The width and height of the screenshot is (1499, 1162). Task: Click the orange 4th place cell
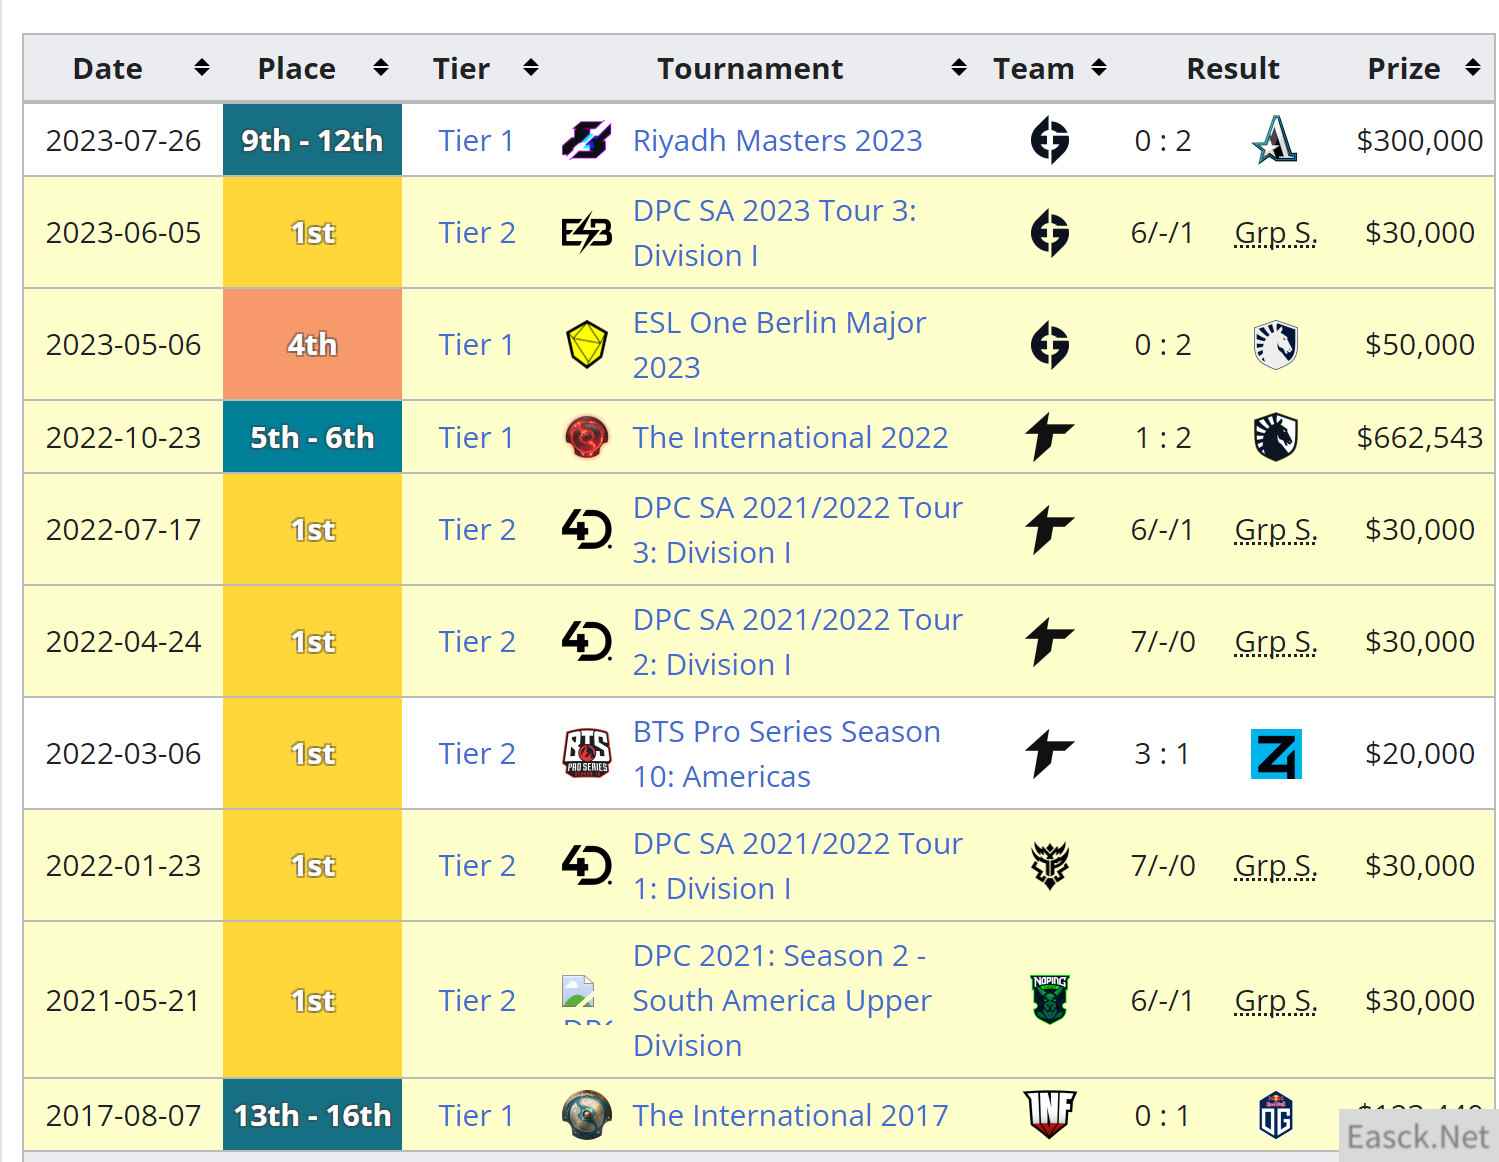pyautogui.click(x=312, y=345)
